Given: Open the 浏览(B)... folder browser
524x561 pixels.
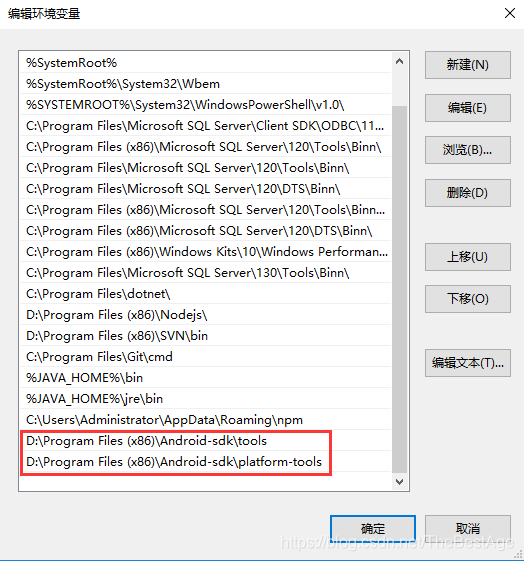Looking at the screenshot, I should click(467, 150).
